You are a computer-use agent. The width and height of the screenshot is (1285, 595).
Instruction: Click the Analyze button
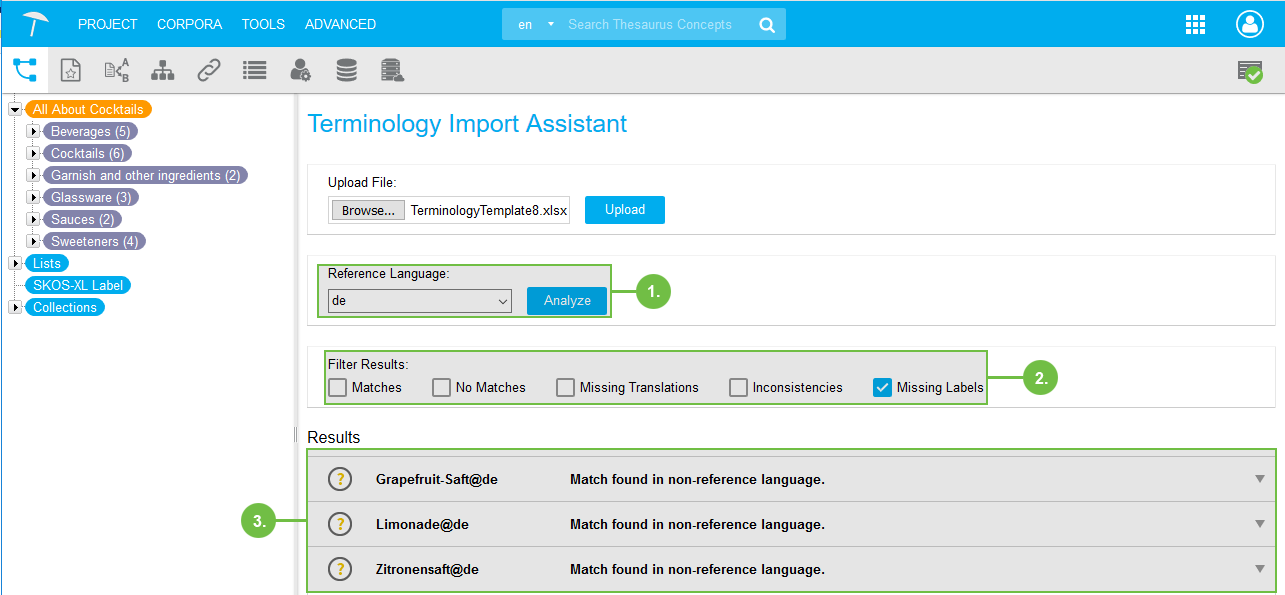click(x=567, y=300)
